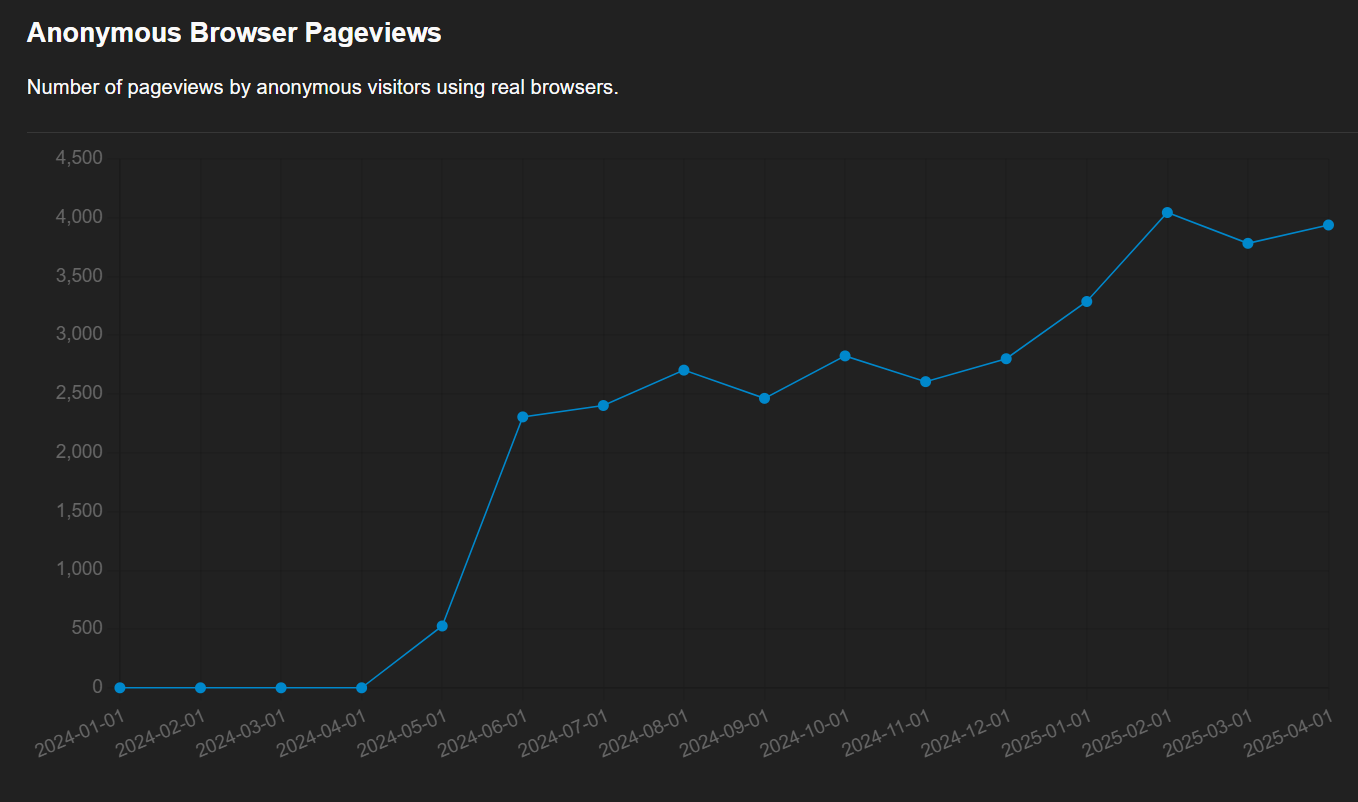Click the 2025-01-01 data point

pos(1087,302)
